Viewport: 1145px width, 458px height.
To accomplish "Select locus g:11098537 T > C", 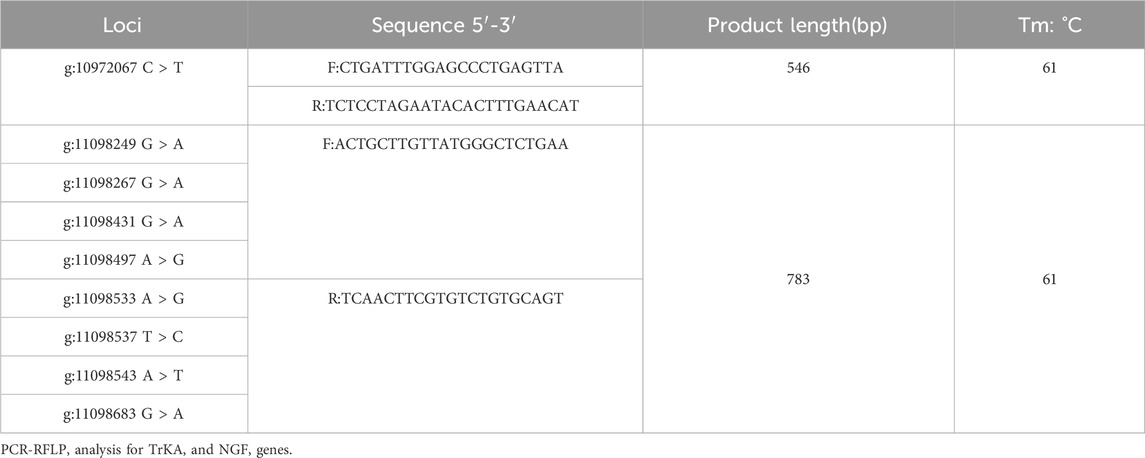I will [x=123, y=337].
